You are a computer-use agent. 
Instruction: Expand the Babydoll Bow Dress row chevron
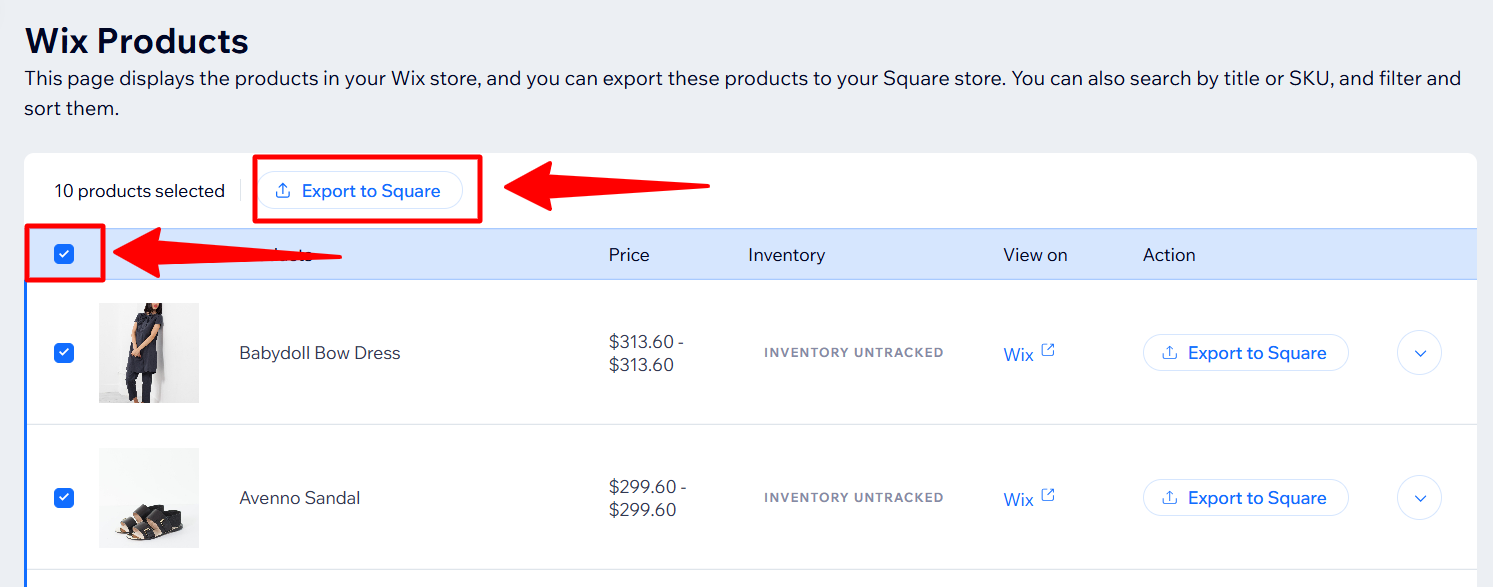[1419, 353]
